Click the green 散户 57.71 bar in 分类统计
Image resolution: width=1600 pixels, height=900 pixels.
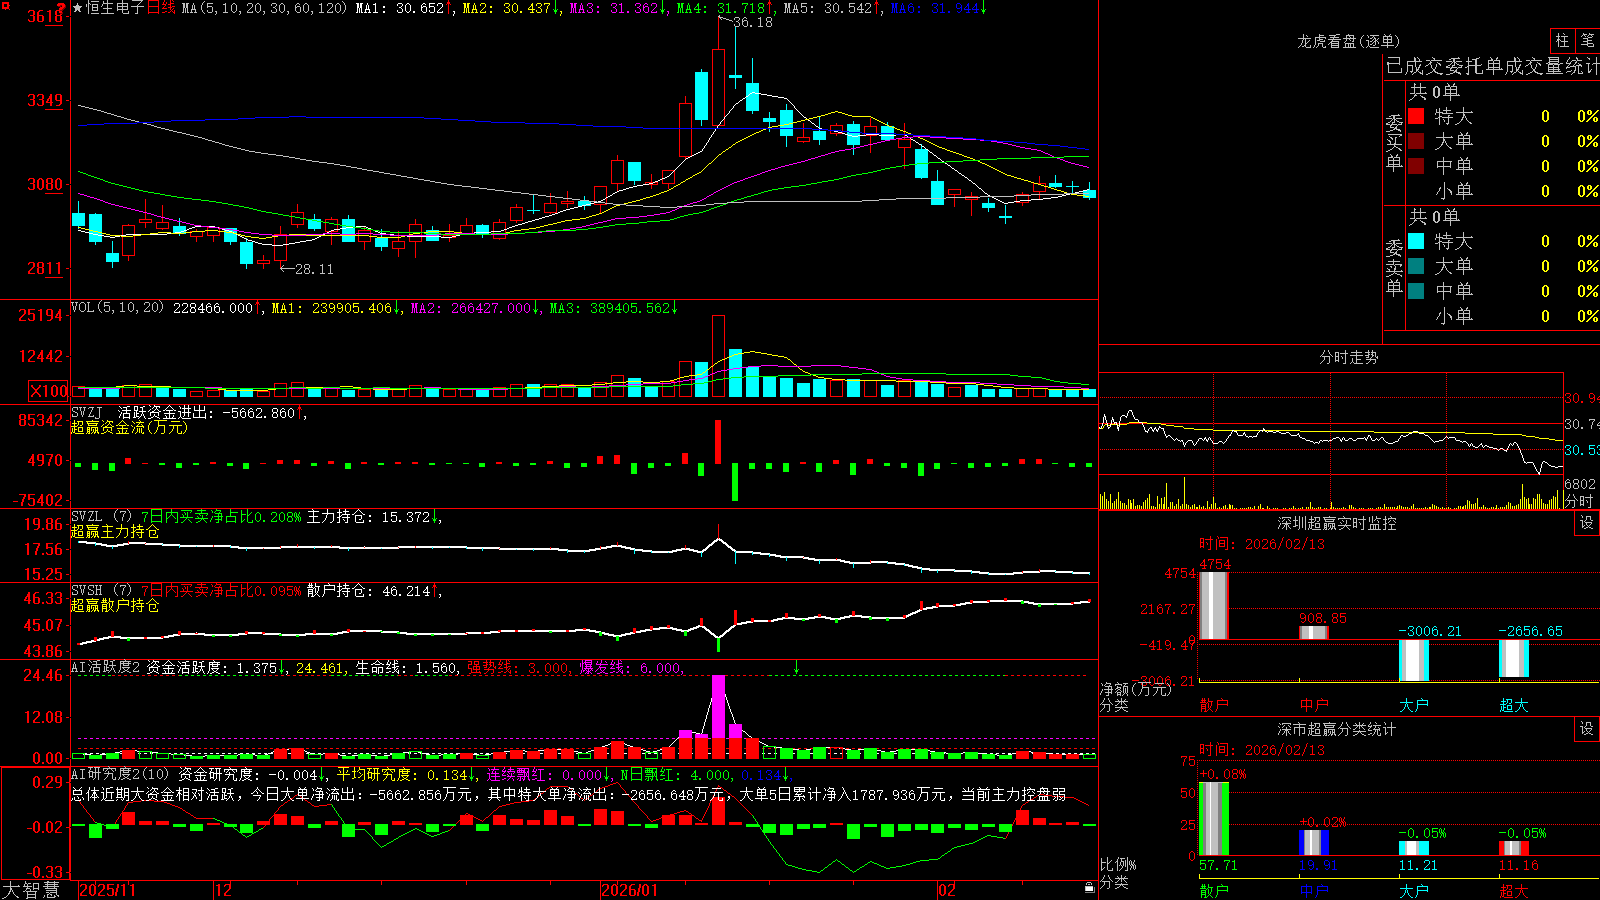pos(1213,819)
